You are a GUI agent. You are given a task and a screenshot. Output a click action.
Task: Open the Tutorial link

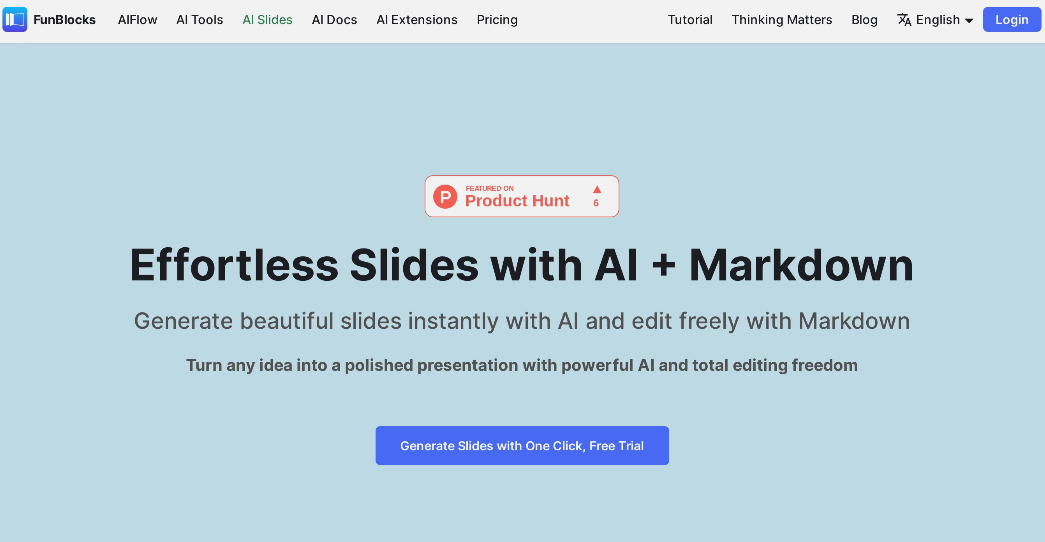pyautogui.click(x=690, y=20)
